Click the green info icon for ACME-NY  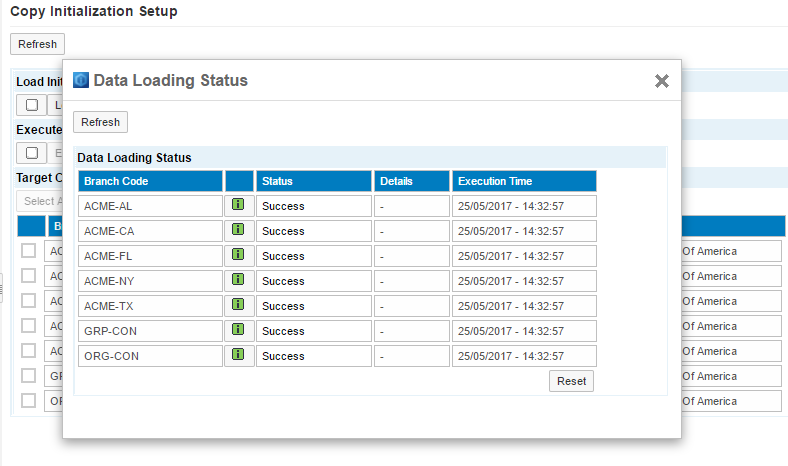click(238, 280)
